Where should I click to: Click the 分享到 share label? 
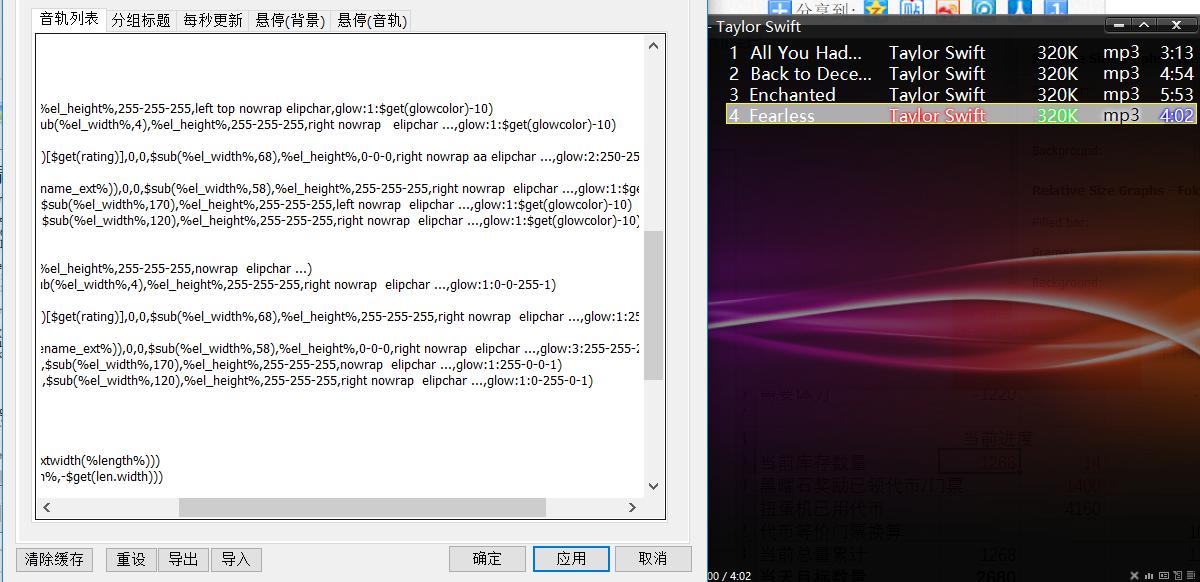coord(825,9)
